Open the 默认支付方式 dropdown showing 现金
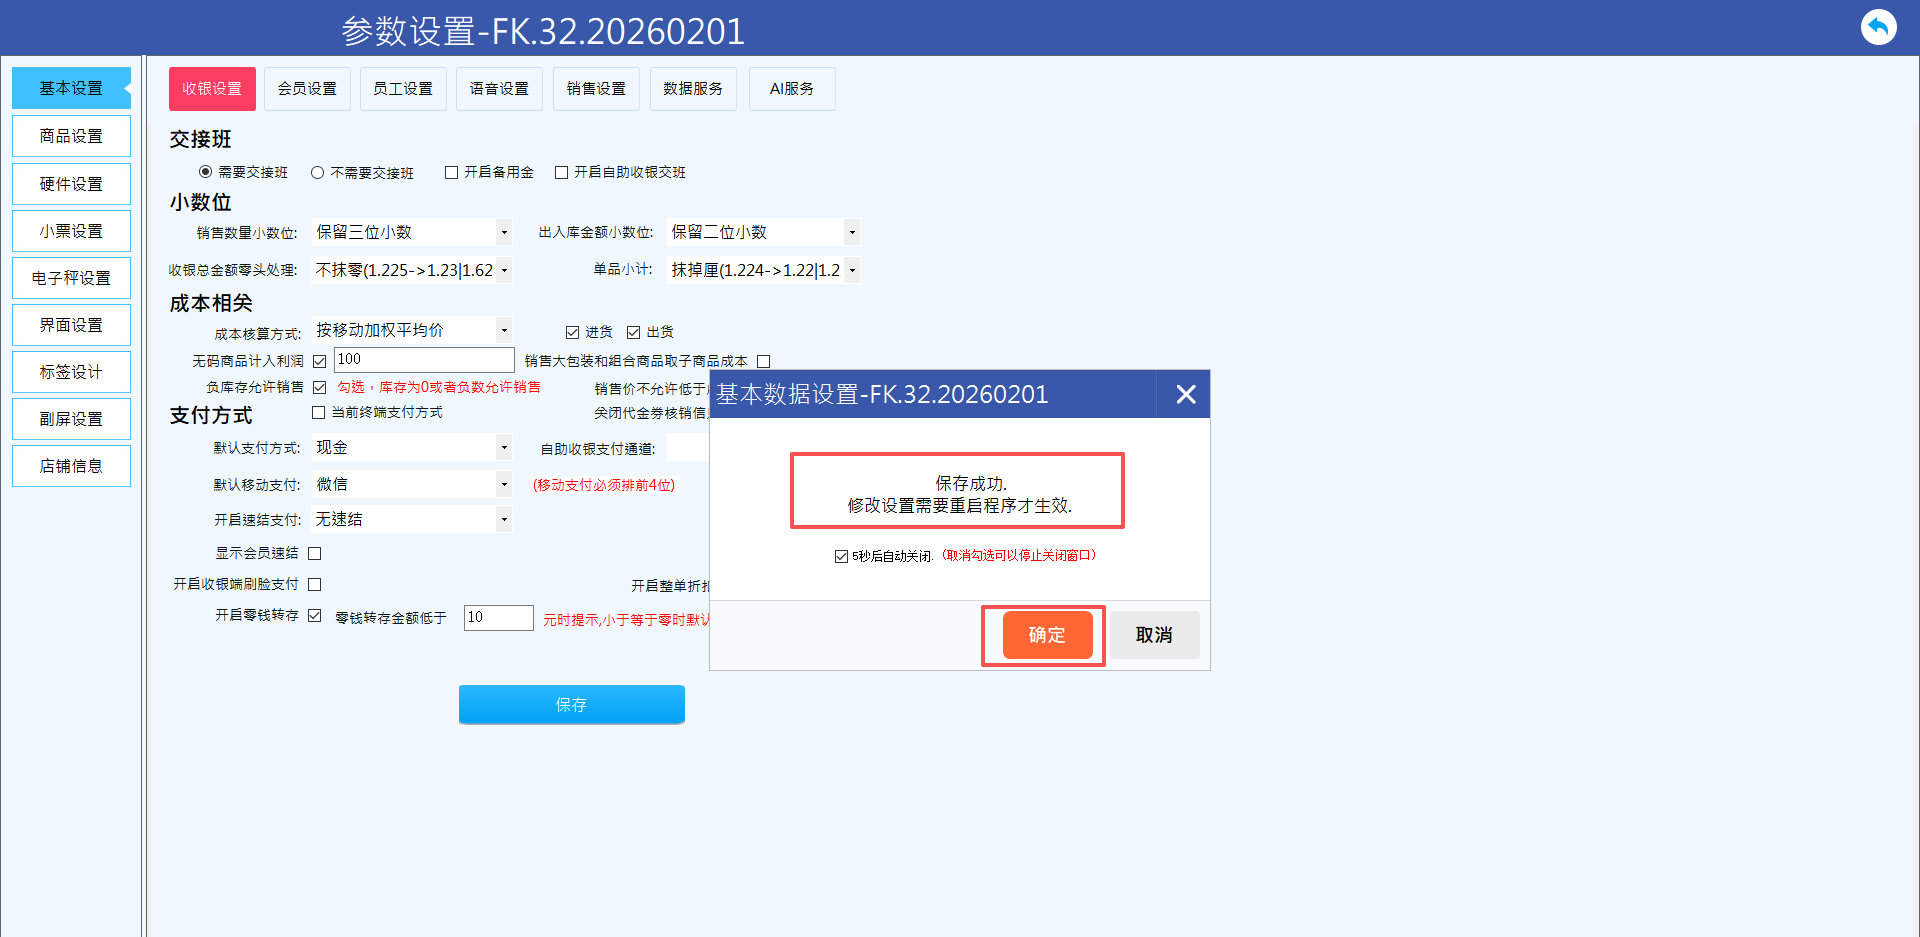1920x937 pixels. [x=504, y=448]
